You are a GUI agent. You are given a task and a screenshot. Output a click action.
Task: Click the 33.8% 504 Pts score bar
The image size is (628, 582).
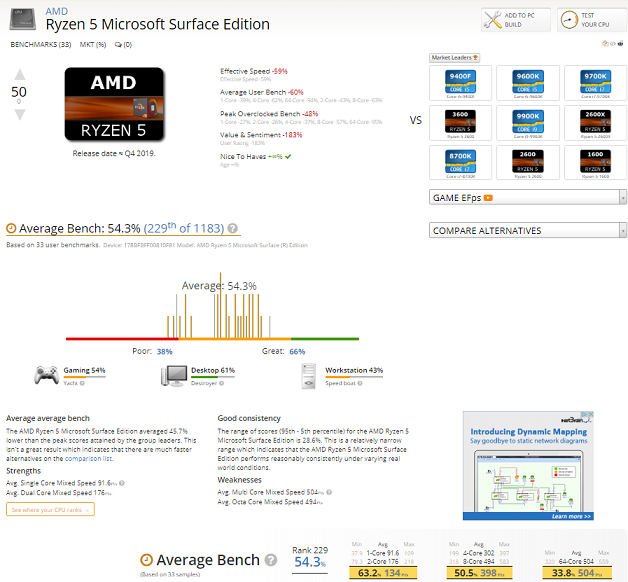click(x=577, y=573)
